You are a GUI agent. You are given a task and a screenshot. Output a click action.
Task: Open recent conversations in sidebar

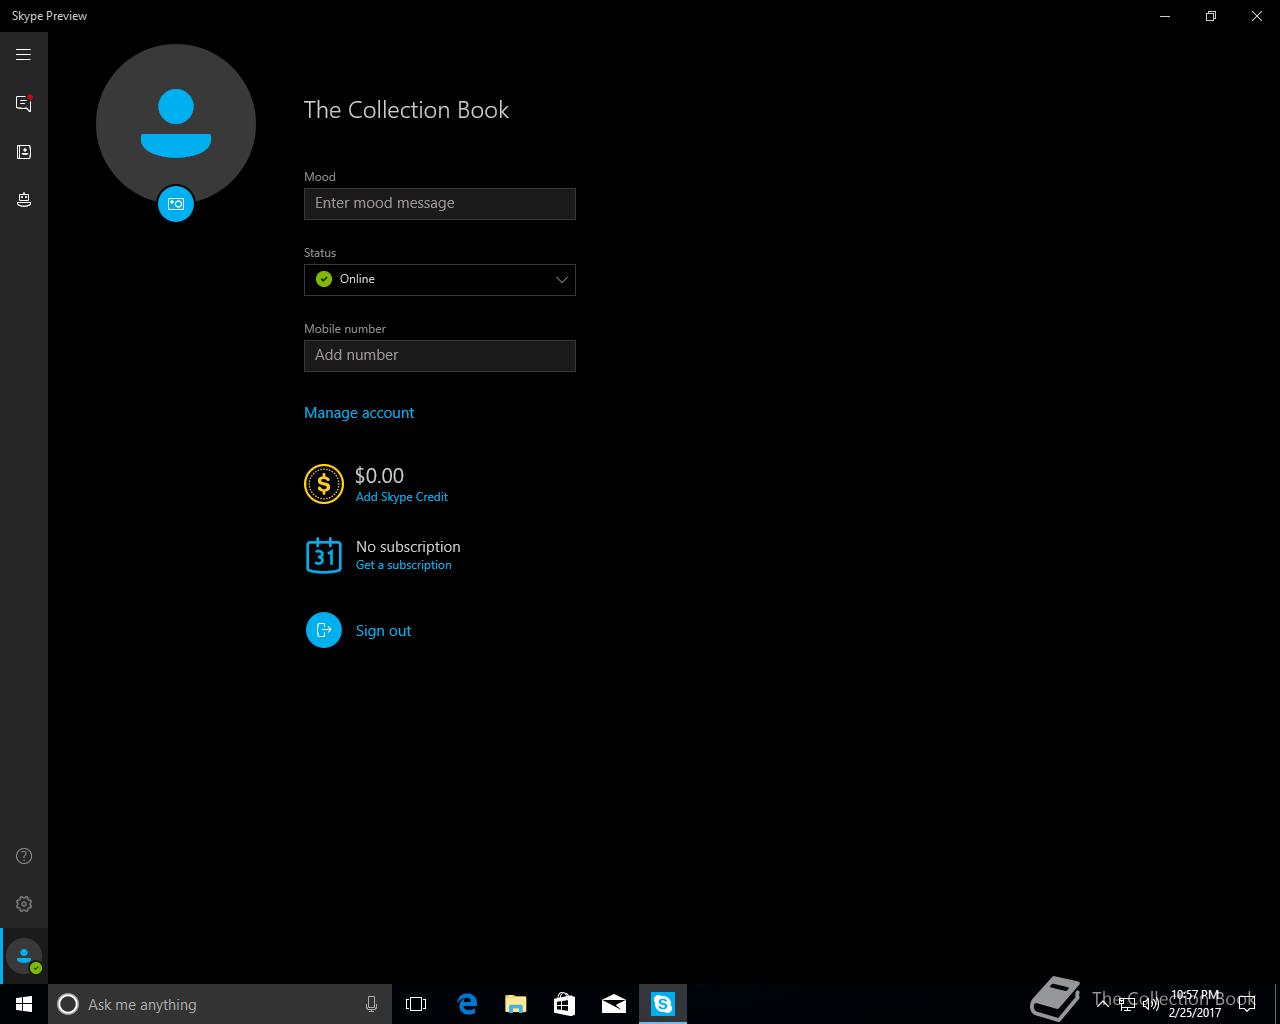click(23, 103)
